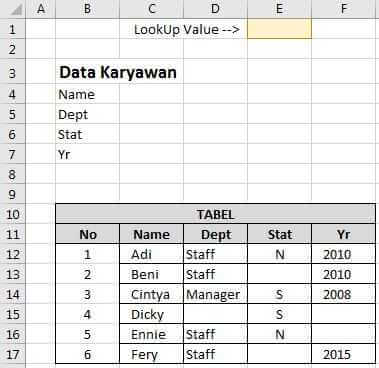This screenshot has height=368, width=379.
Task: Select the highlighted lookup value cell E1
Action: [x=279, y=29]
